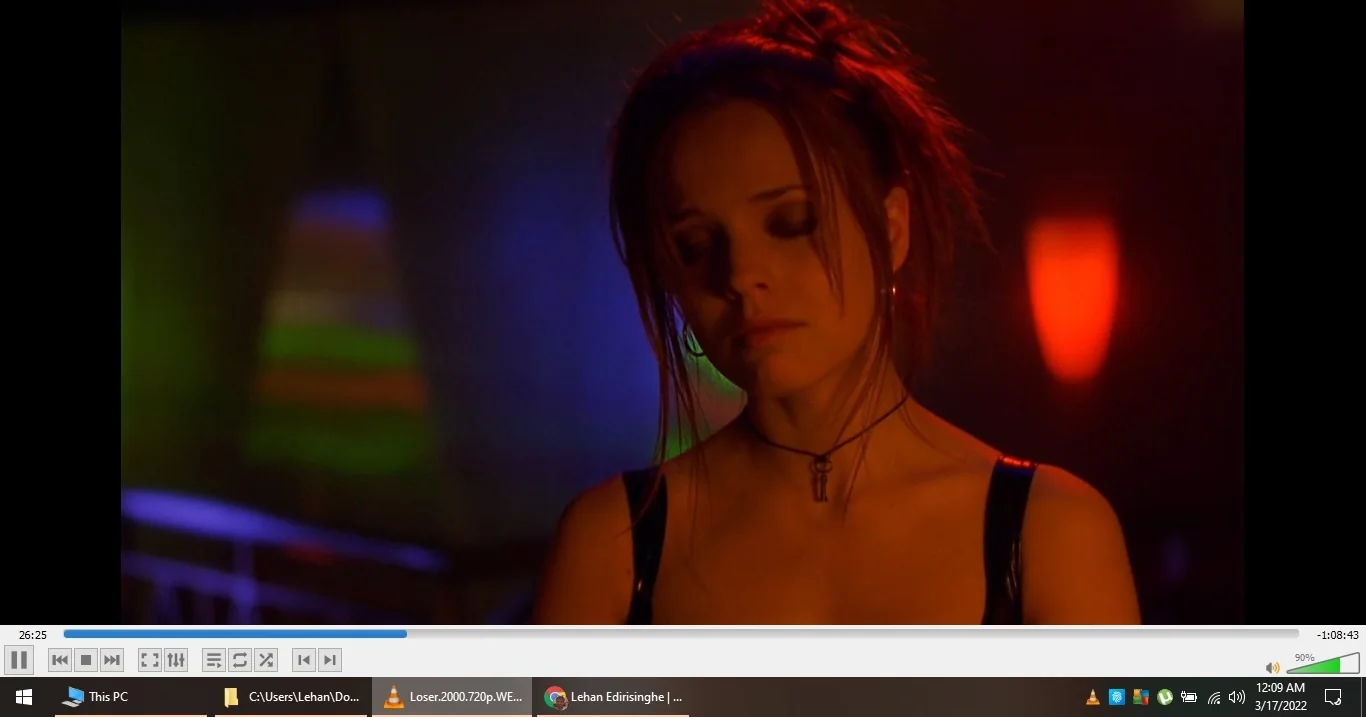The height and width of the screenshot is (717, 1366).
Task: Click the video playback area
Action: click(682, 312)
